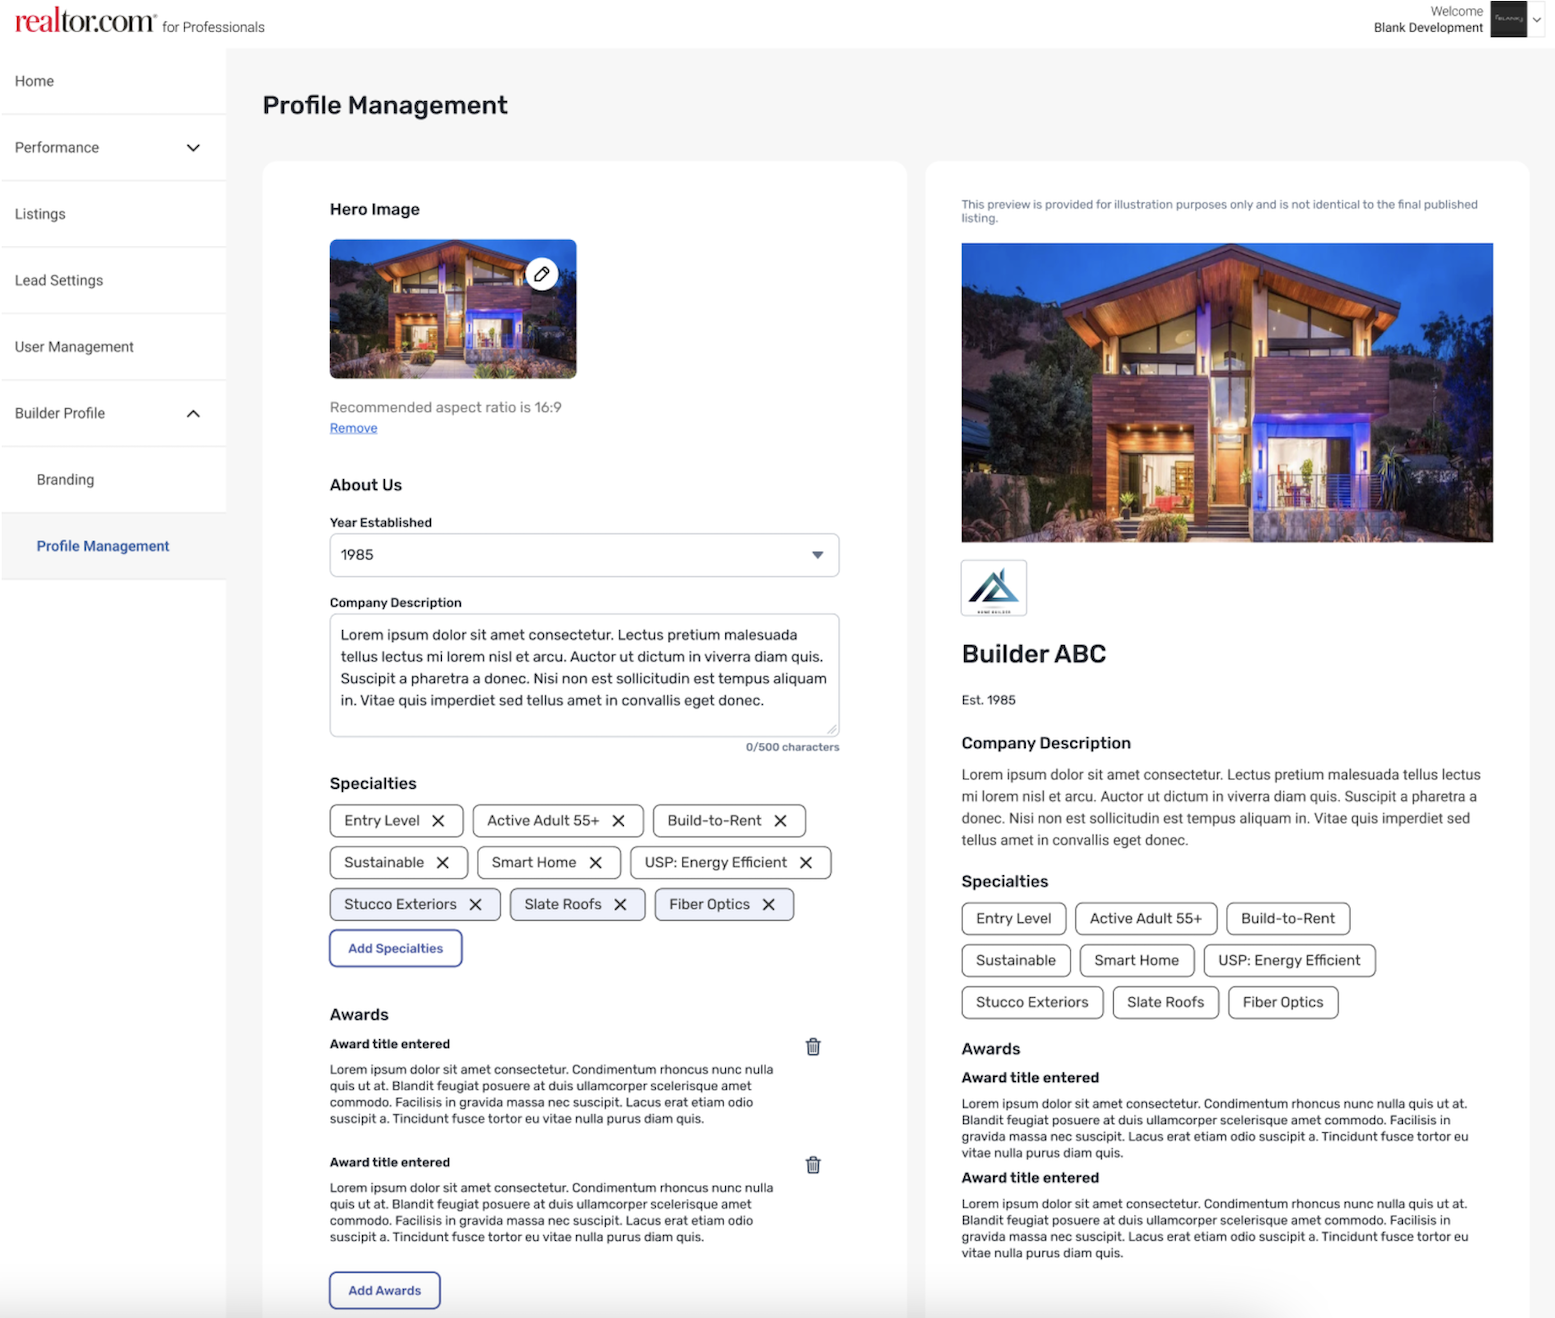This screenshot has height=1318, width=1555.
Task: Click the 0/500 characters counter
Action: (793, 747)
